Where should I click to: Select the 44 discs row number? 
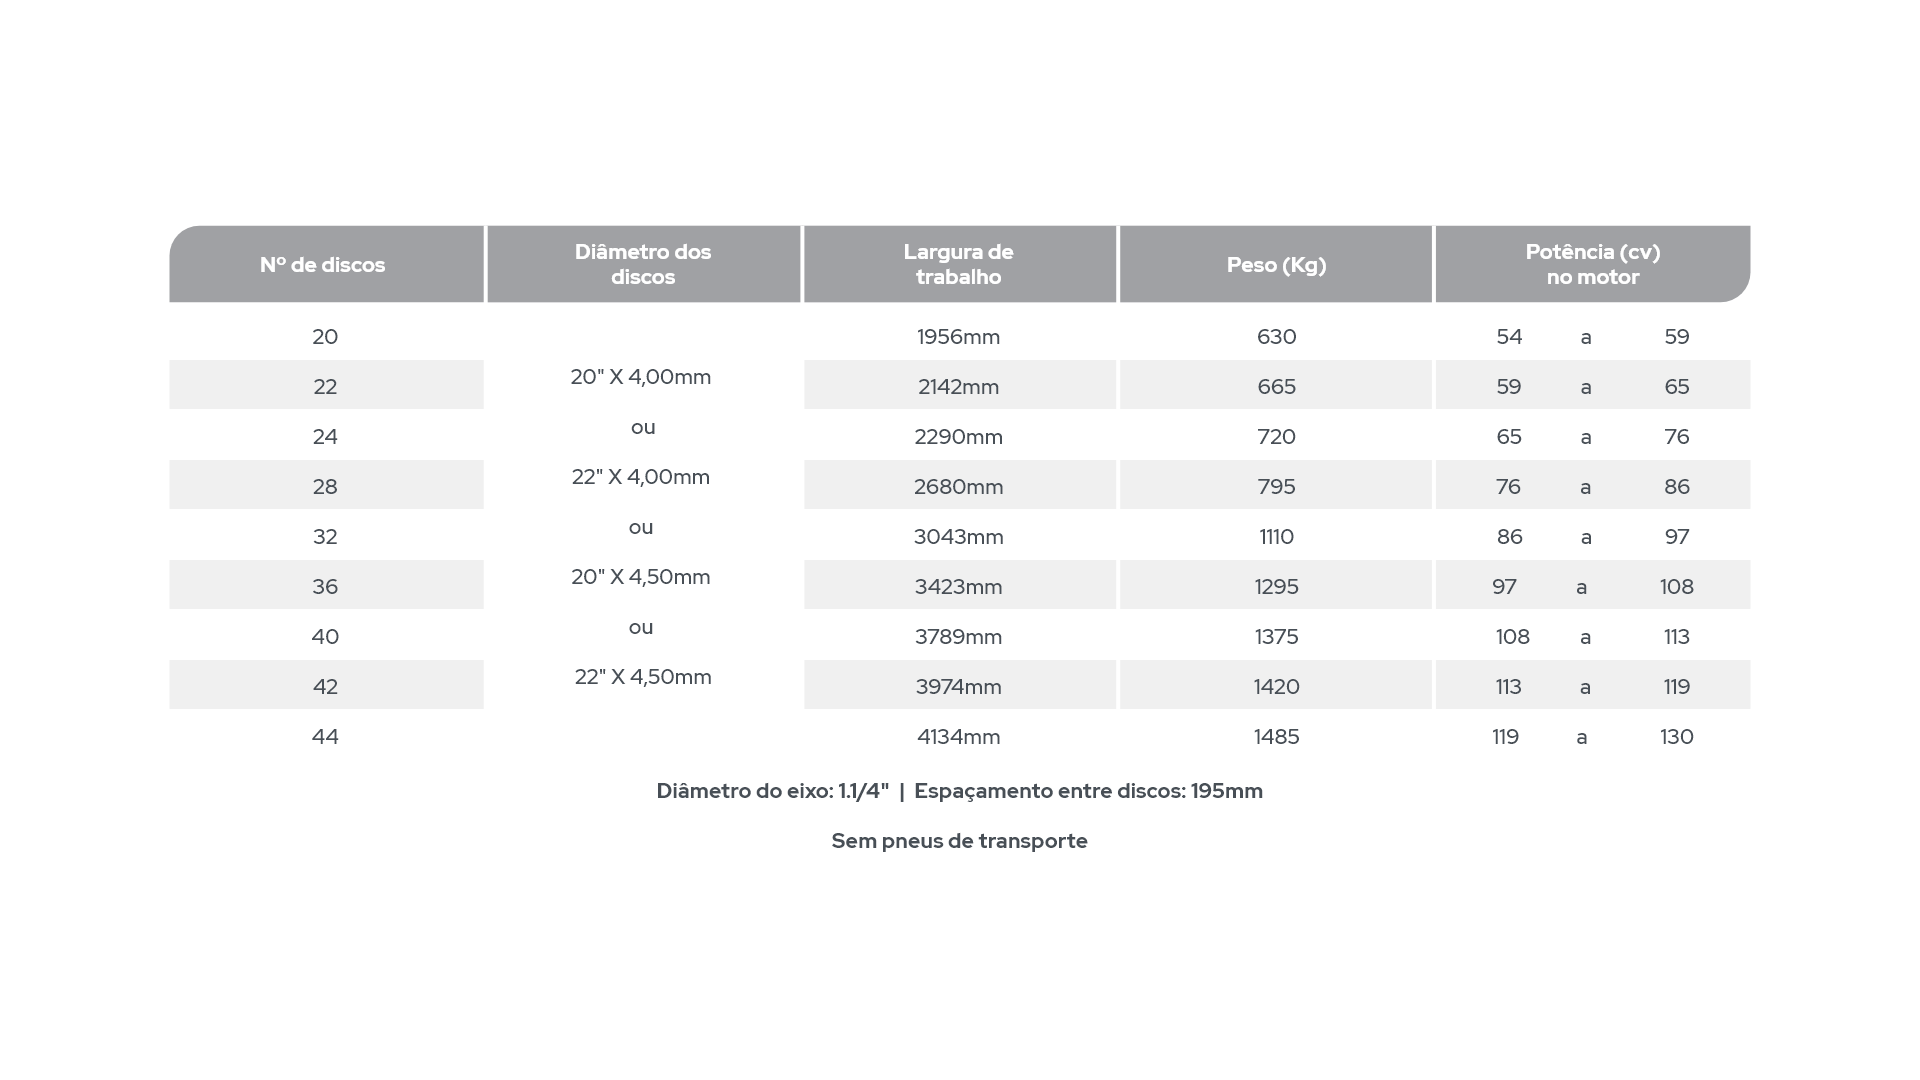click(x=325, y=737)
